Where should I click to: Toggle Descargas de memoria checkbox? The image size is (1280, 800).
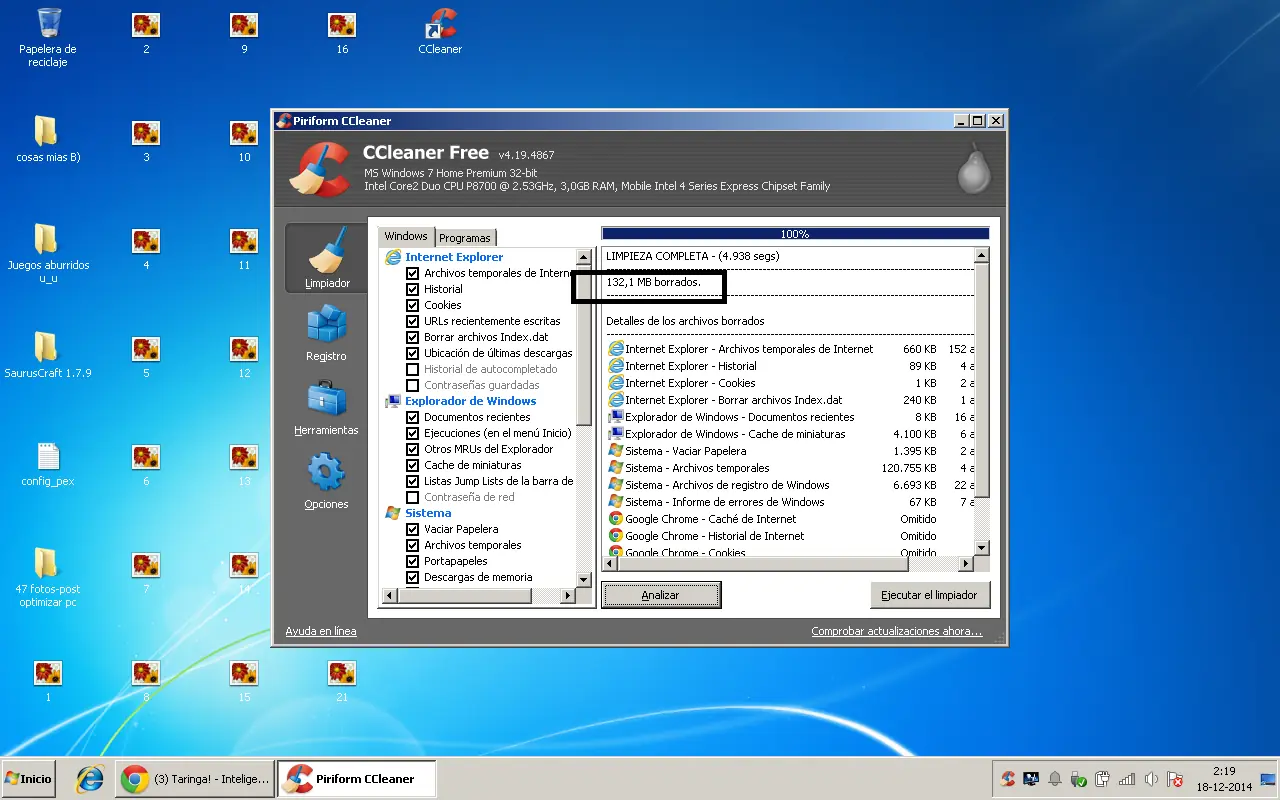[x=412, y=577]
